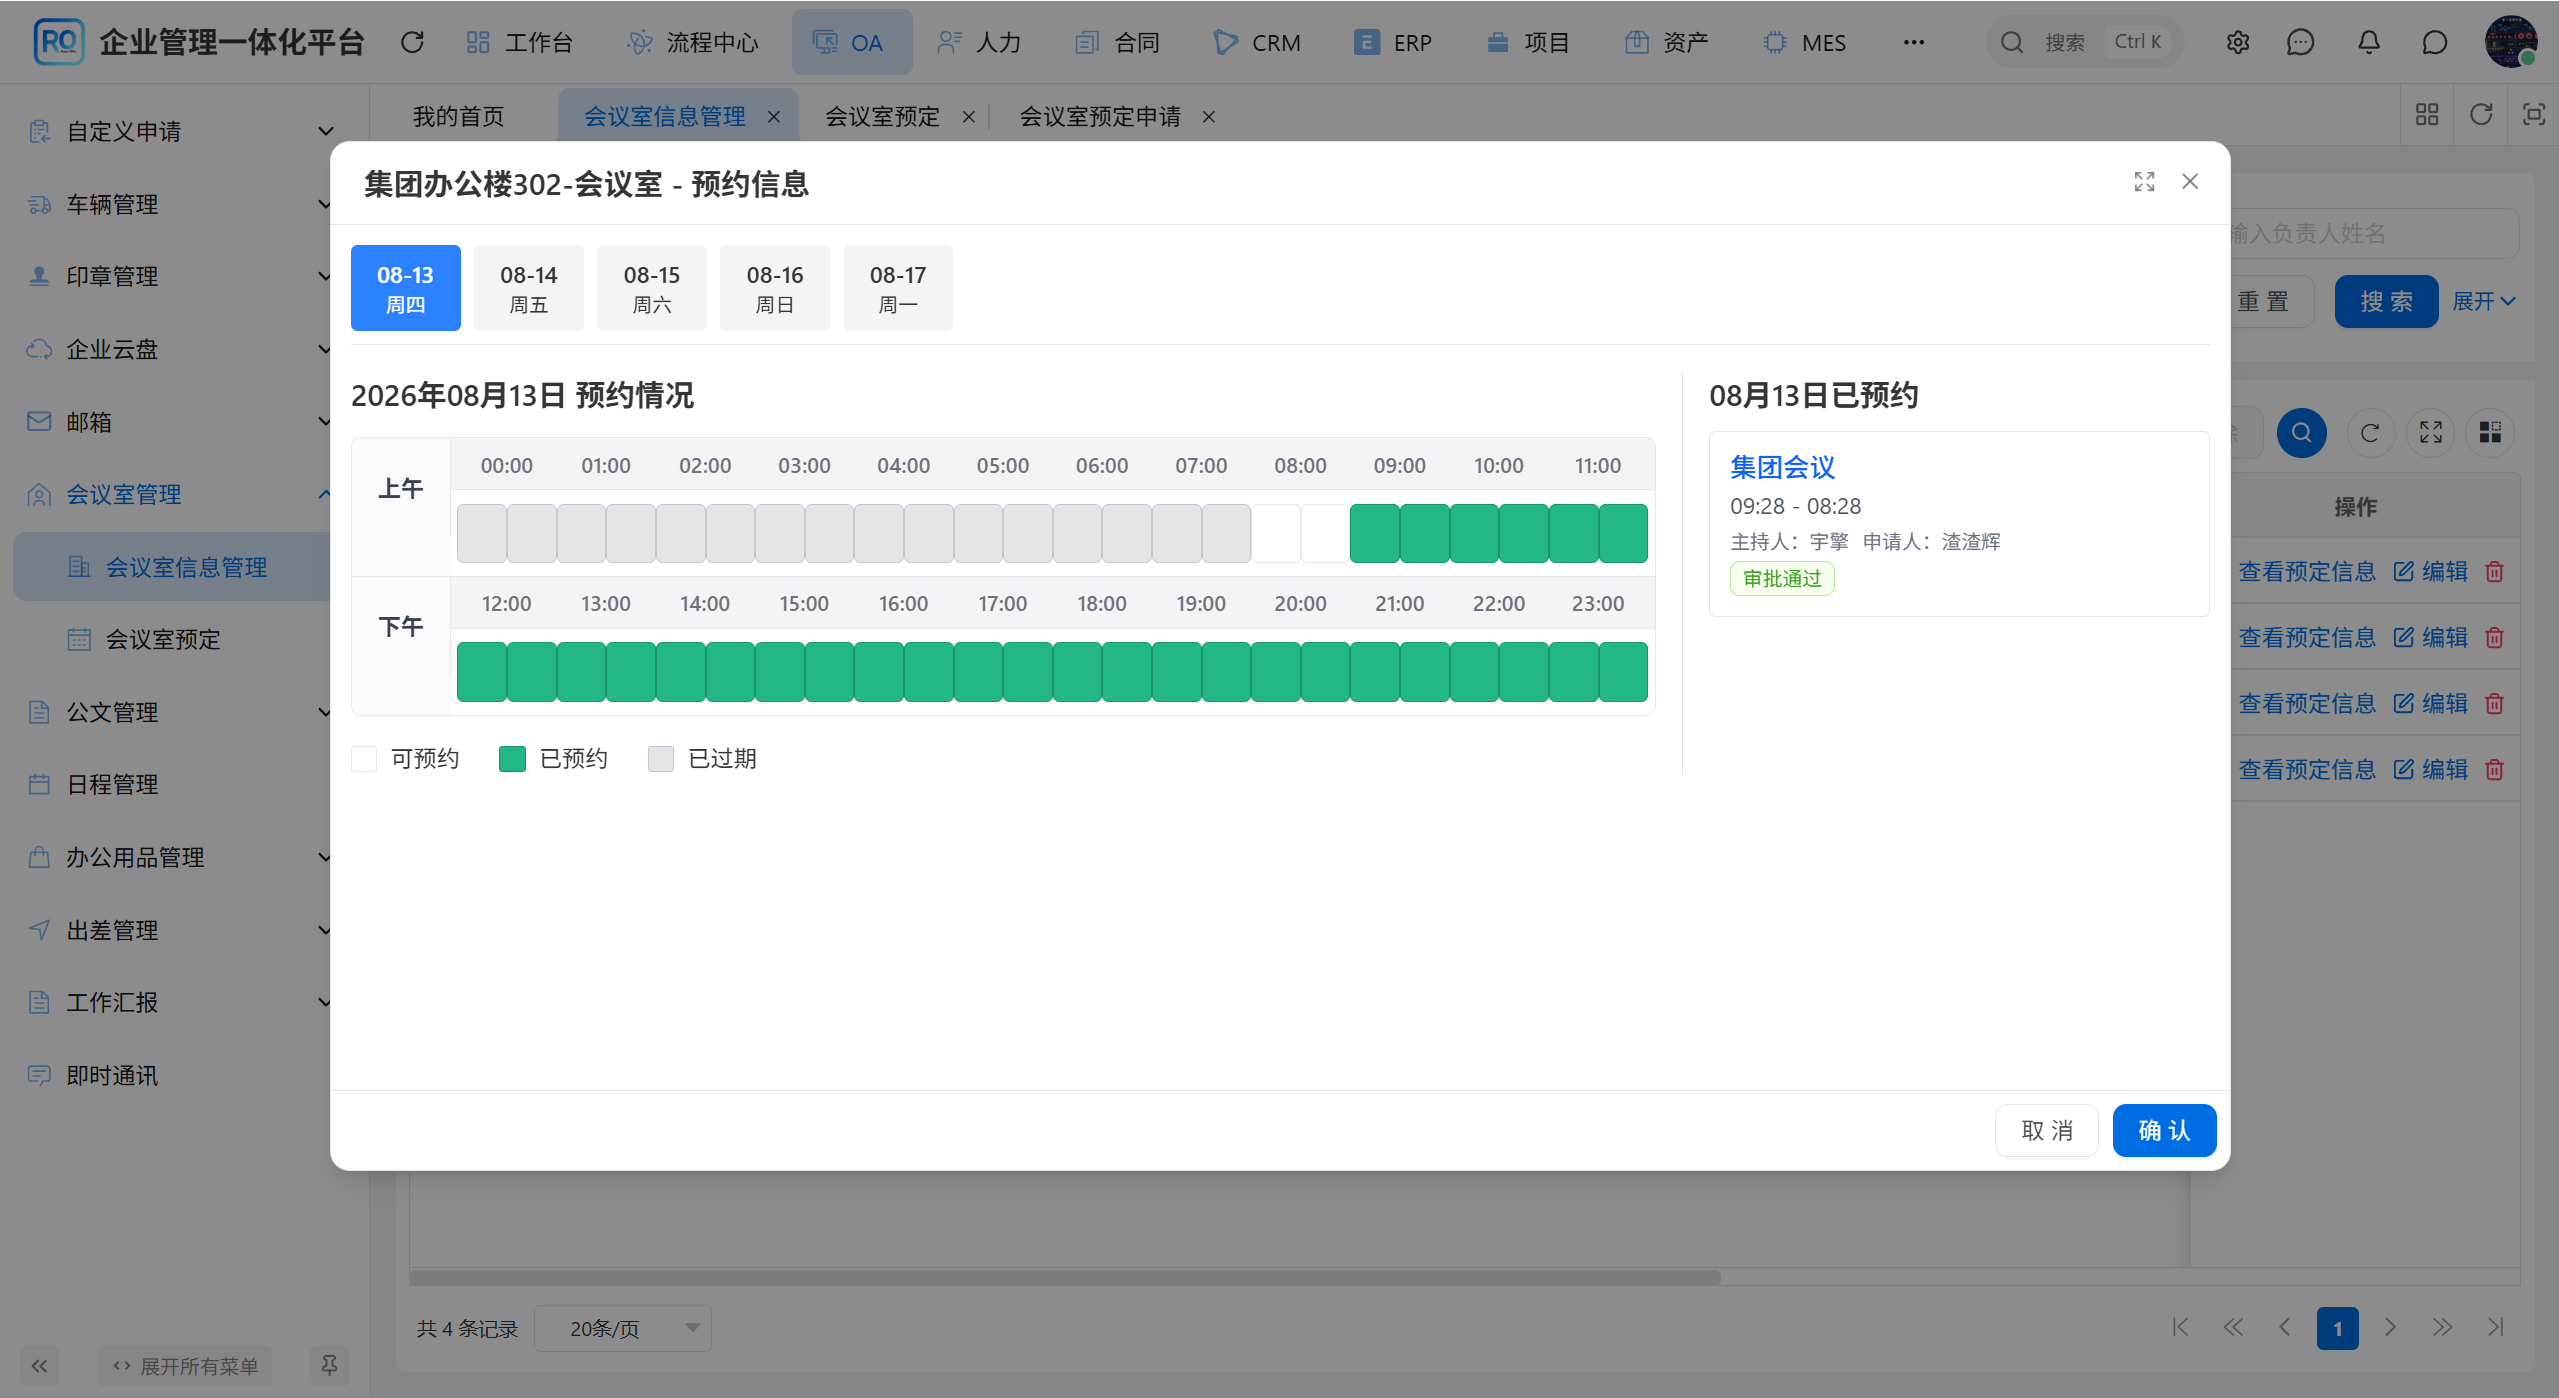Viewport: 2559px width, 1398px height.
Task: Select the 08-17 周一 date
Action: [x=898, y=288]
